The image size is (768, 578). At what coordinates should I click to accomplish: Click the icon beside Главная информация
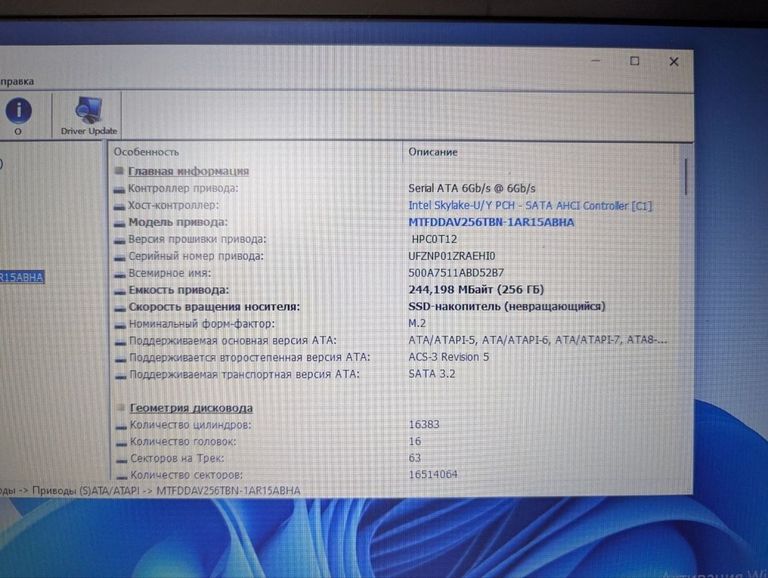(x=119, y=171)
